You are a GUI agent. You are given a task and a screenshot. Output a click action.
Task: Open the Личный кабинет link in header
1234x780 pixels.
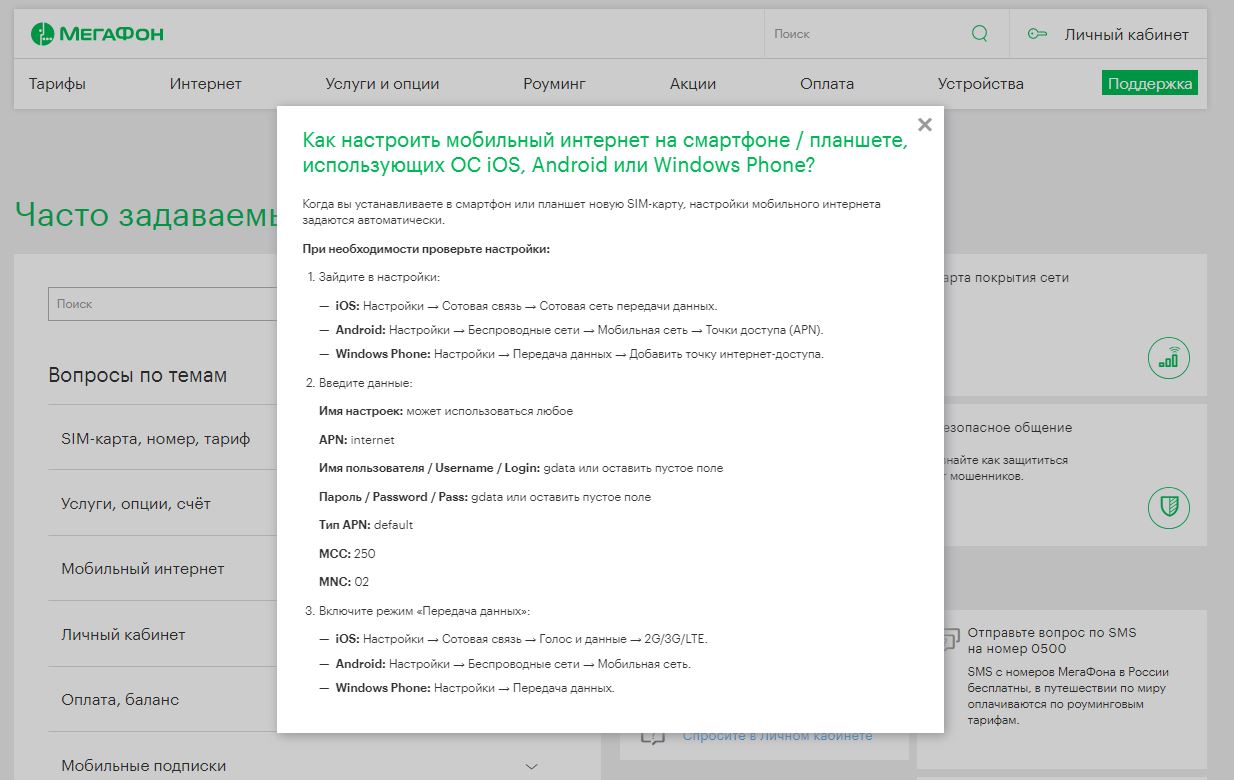pos(1126,34)
